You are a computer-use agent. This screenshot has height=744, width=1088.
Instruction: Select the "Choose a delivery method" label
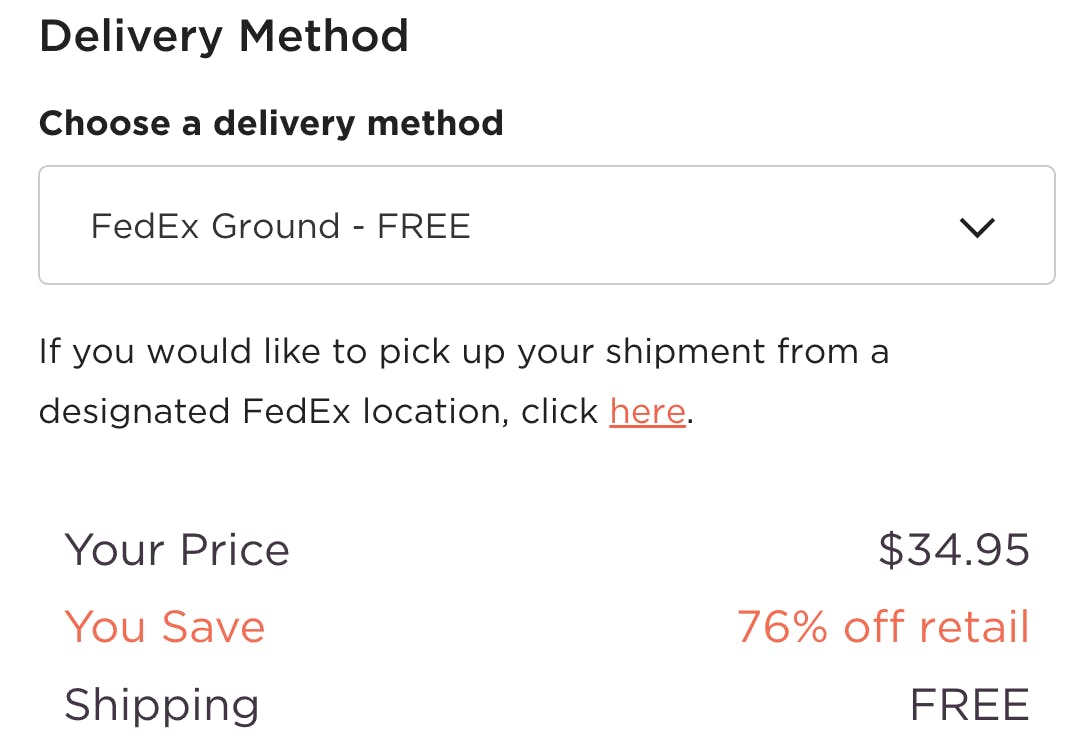pyautogui.click(x=271, y=123)
